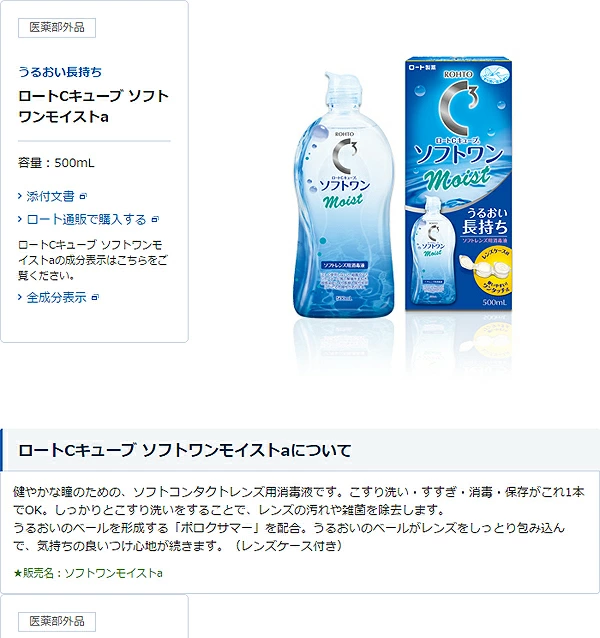Image resolution: width=600 pixels, height=638 pixels.
Task: Click the external-link icon after ロート通販で購入する
Action: coord(155,220)
